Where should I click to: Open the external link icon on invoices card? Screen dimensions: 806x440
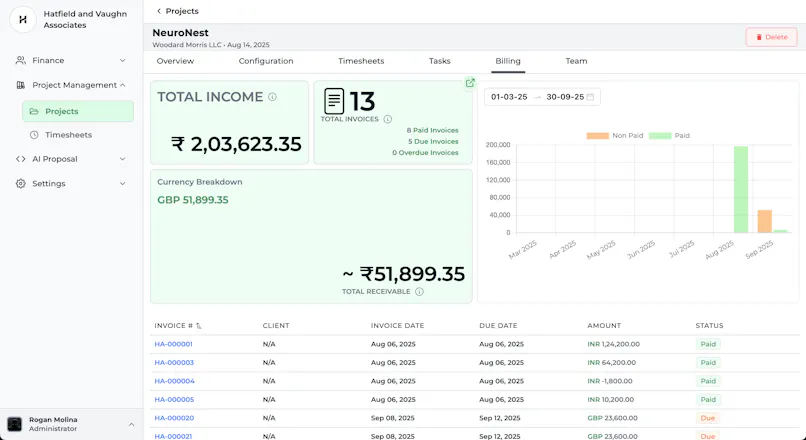tap(470, 83)
